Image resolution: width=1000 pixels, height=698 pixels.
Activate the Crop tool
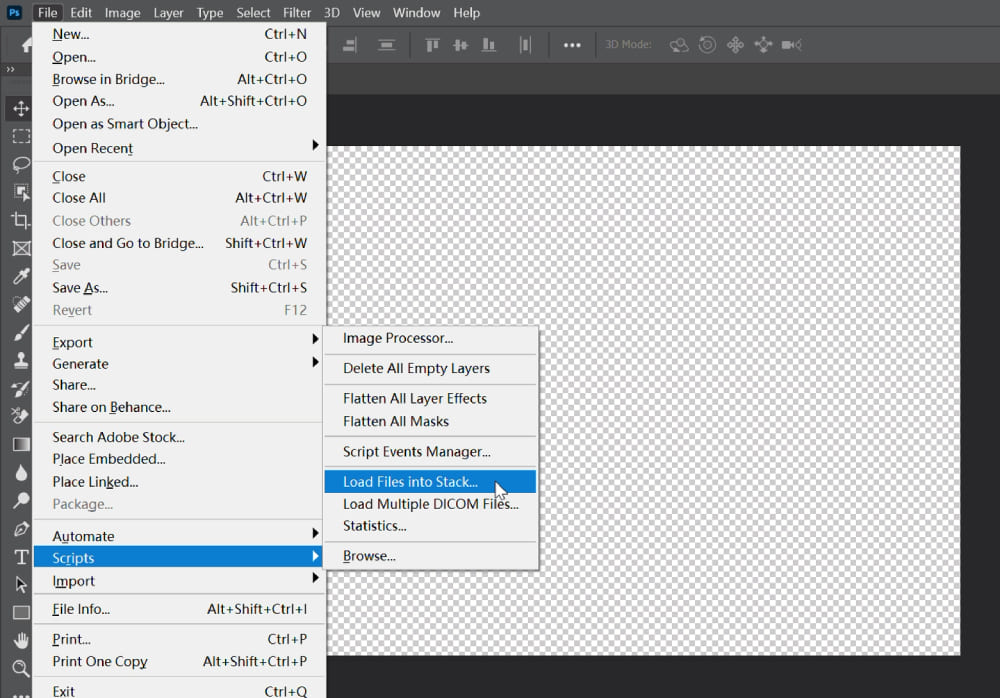21,220
